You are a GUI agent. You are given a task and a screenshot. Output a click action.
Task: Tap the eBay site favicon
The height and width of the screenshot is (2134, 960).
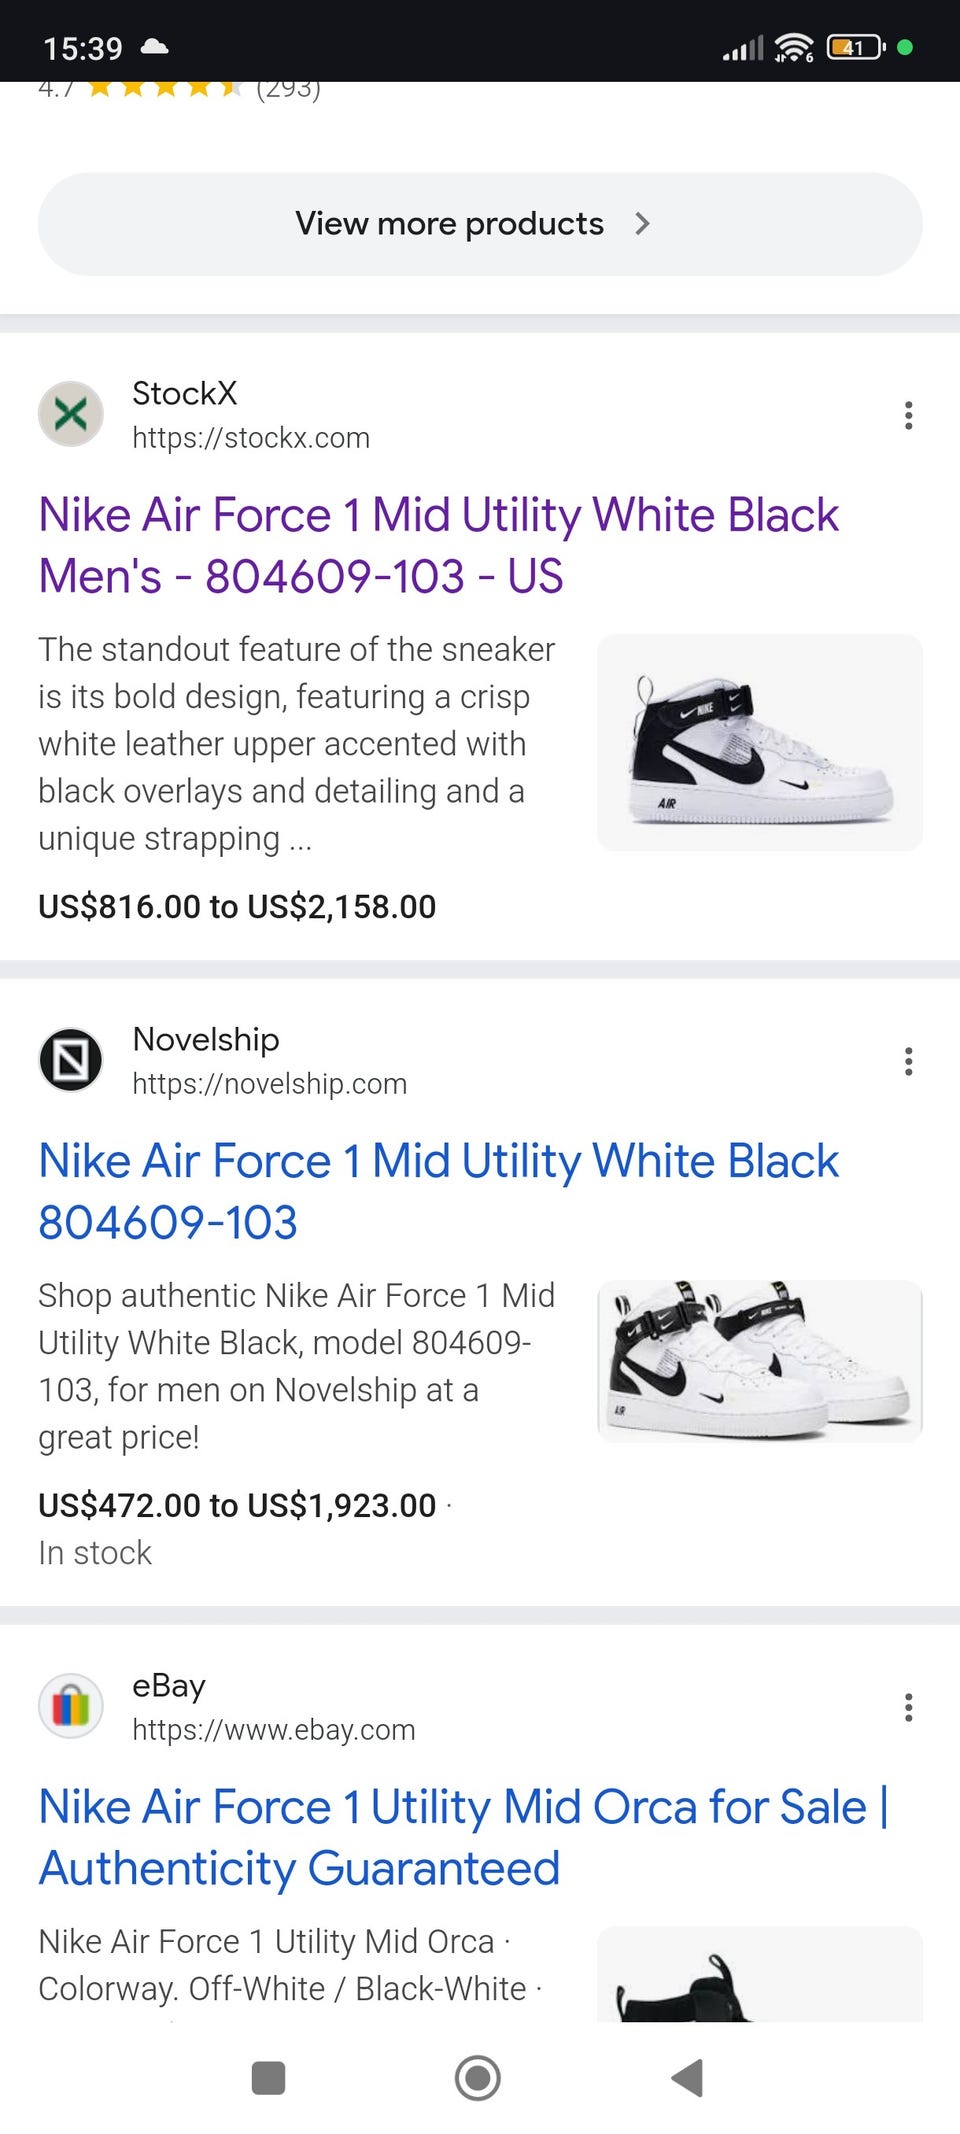click(71, 1706)
